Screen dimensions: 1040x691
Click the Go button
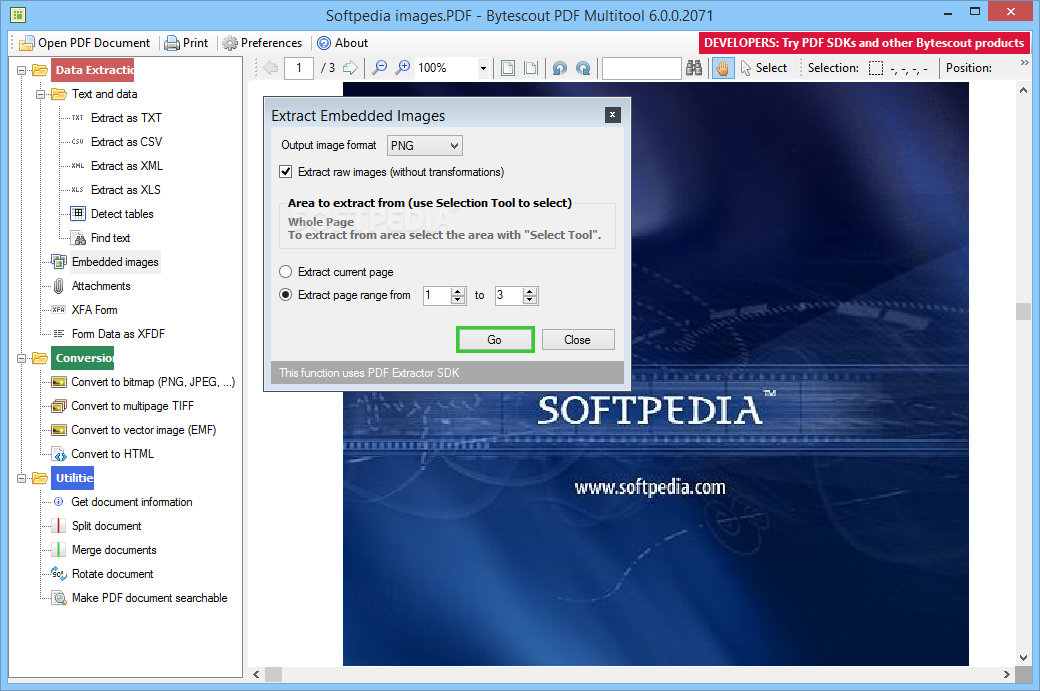coord(495,340)
